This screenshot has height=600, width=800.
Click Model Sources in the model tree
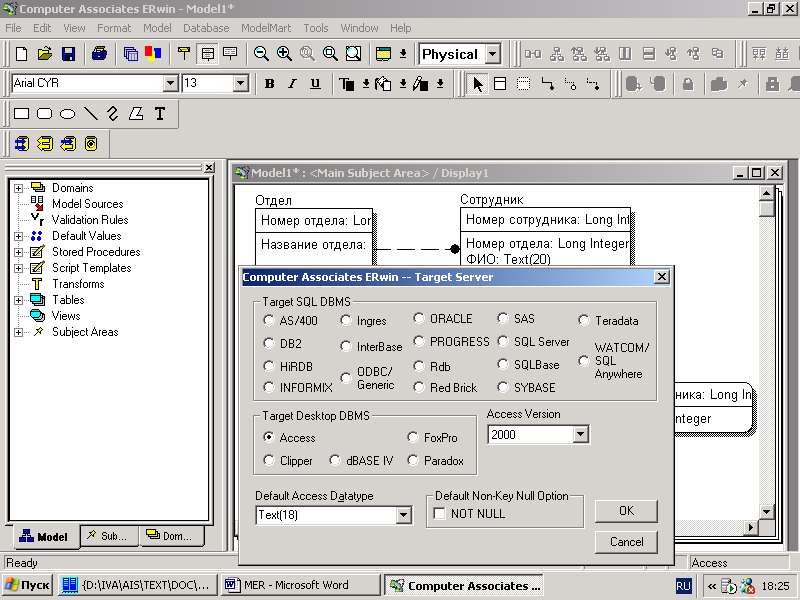tap(88, 204)
